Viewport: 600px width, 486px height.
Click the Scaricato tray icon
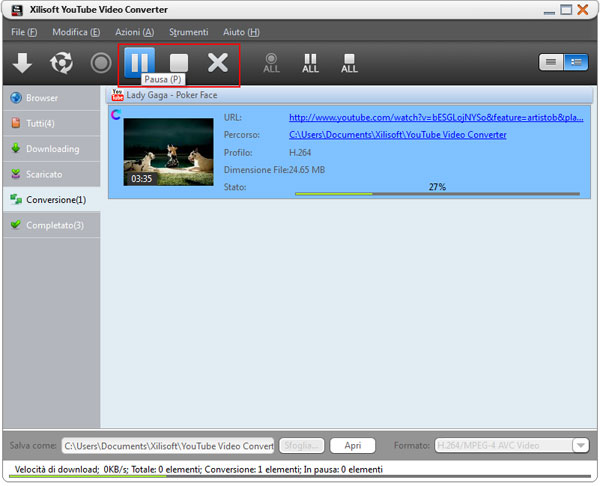point(16,174)
